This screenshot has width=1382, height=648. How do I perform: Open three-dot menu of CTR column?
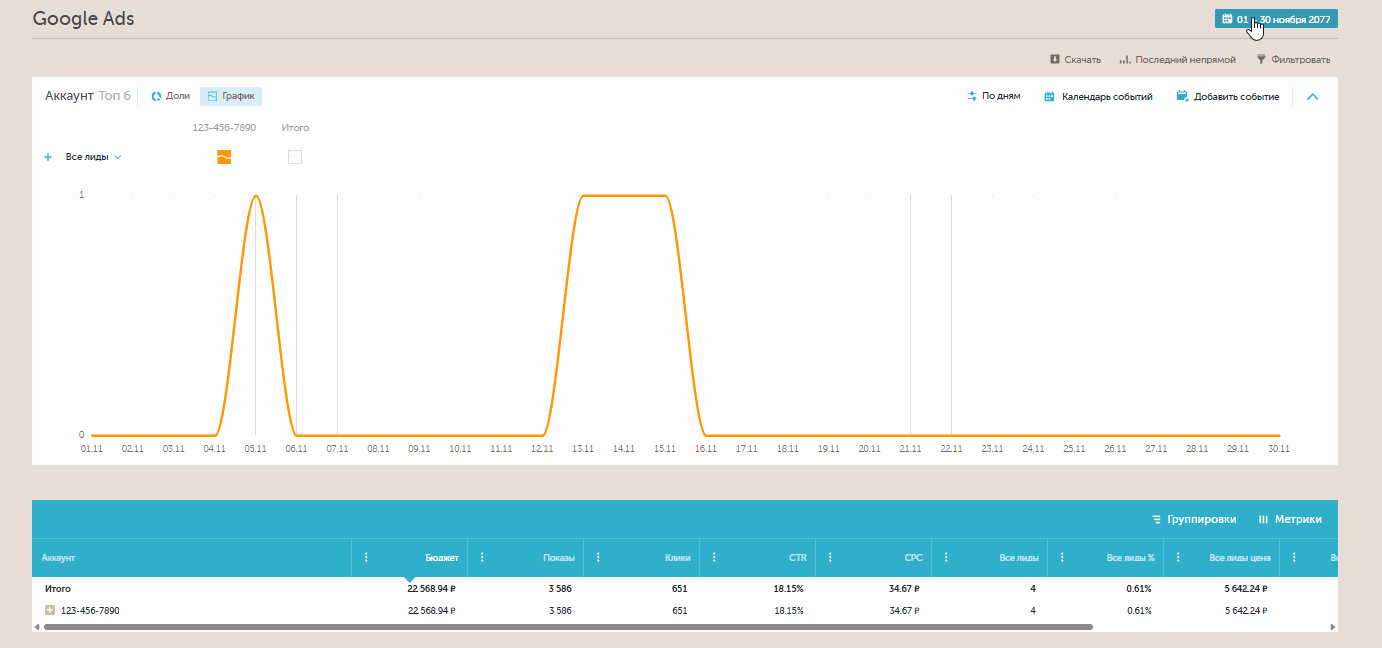[x=714, y=558]
